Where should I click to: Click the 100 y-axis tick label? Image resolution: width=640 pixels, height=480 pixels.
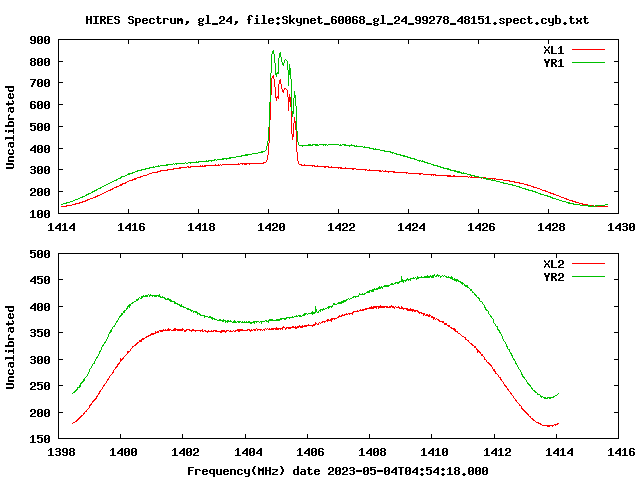tap(40, 214)
